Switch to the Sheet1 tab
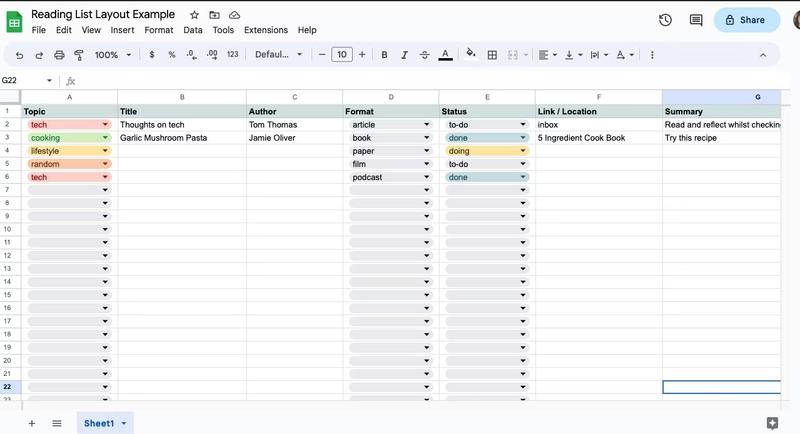 (105, 423)
